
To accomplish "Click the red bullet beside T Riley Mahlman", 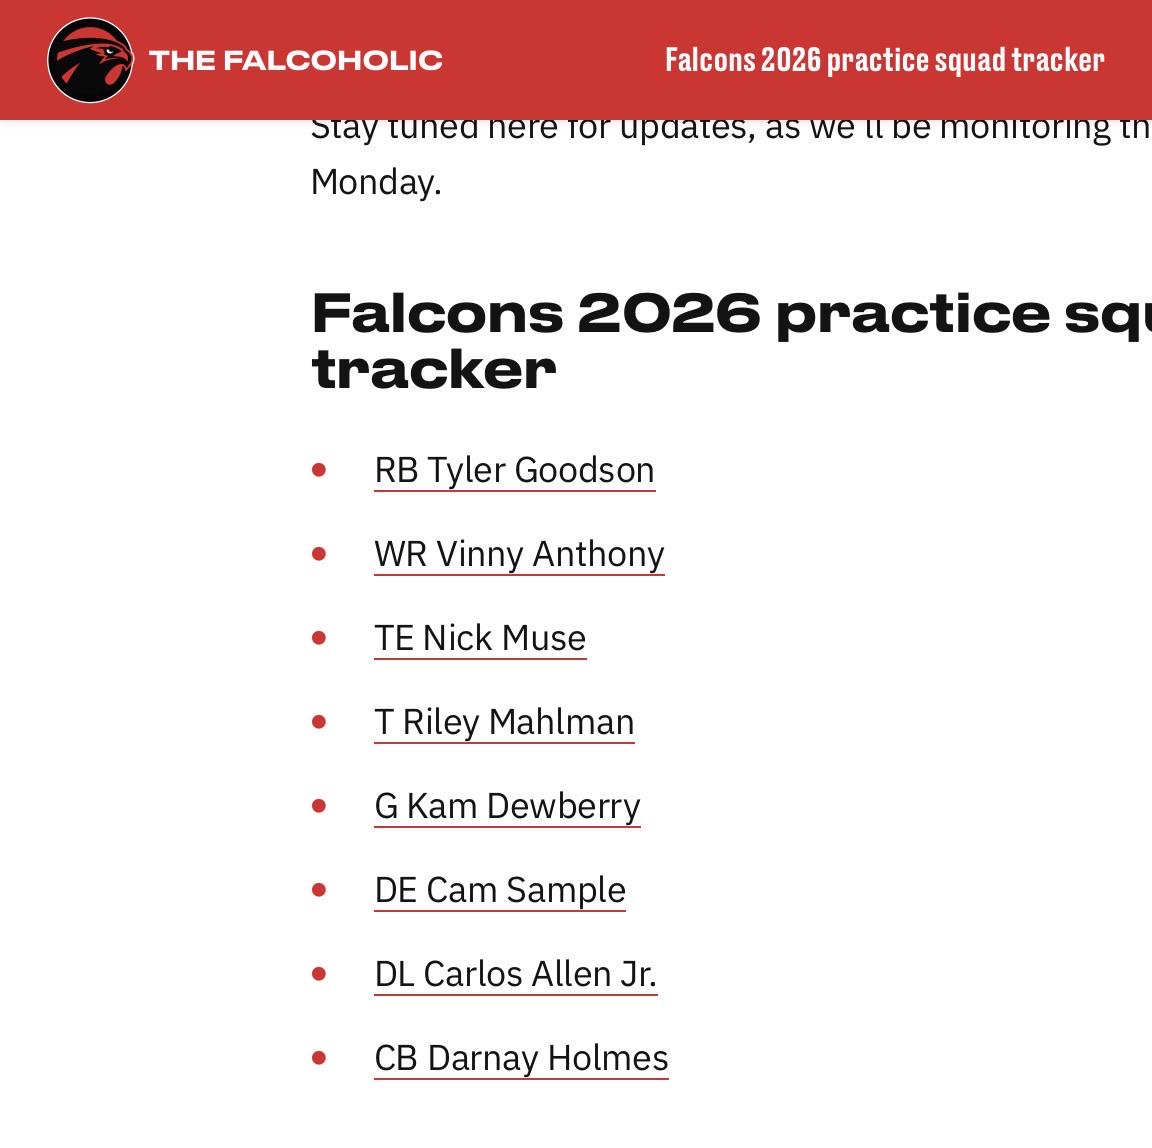I will pos(319,722).
